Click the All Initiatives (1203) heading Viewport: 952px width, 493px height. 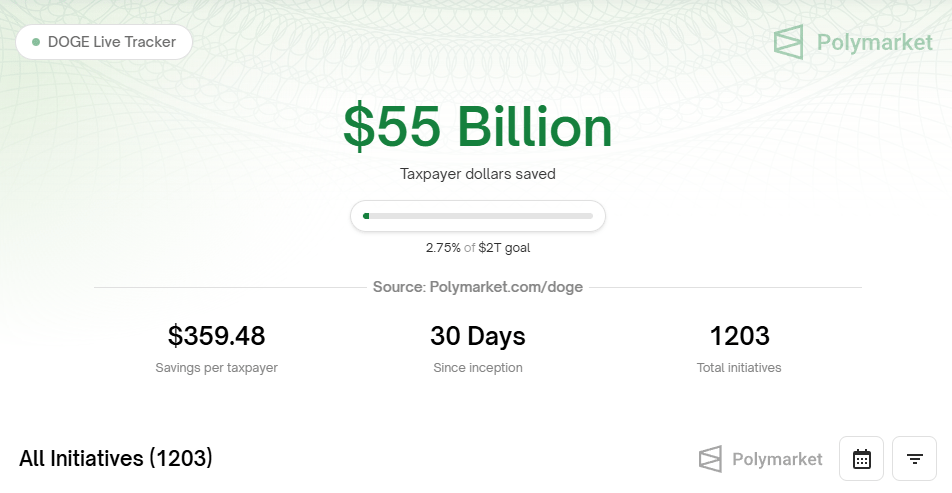click(116, 458)
